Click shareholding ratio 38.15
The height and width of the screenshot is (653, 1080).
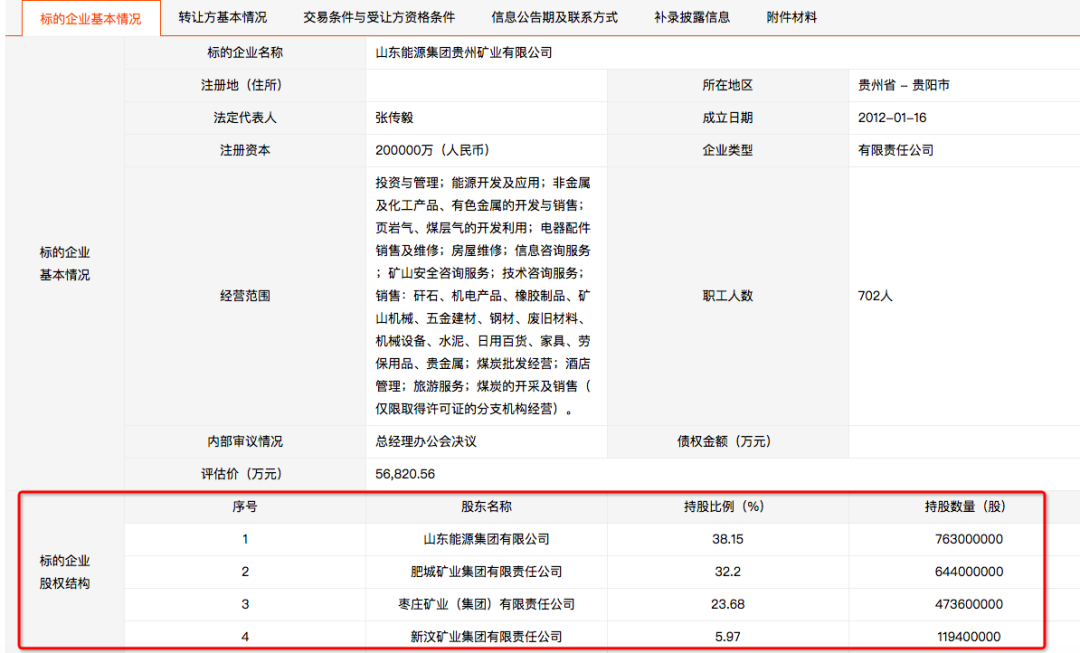pyautogui.click(x=727, y=539)
